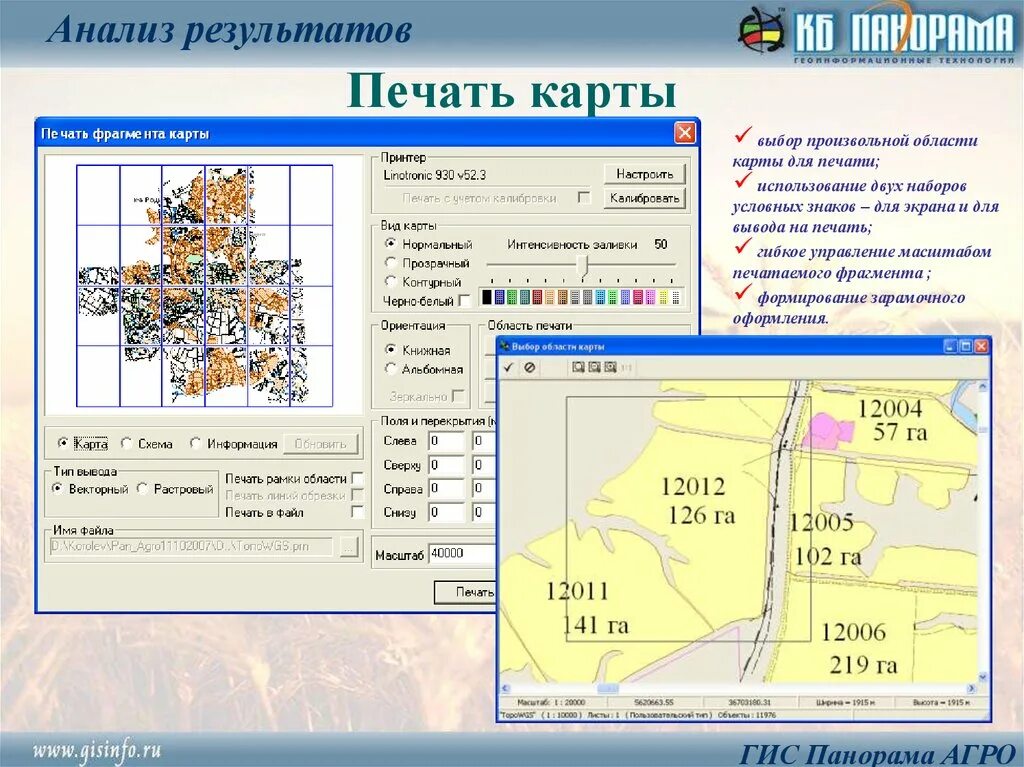This screenshot has height=767, width=1024.
Task: Click the greyed 1:1 scale toolbar icon
Action: [626, 368]
